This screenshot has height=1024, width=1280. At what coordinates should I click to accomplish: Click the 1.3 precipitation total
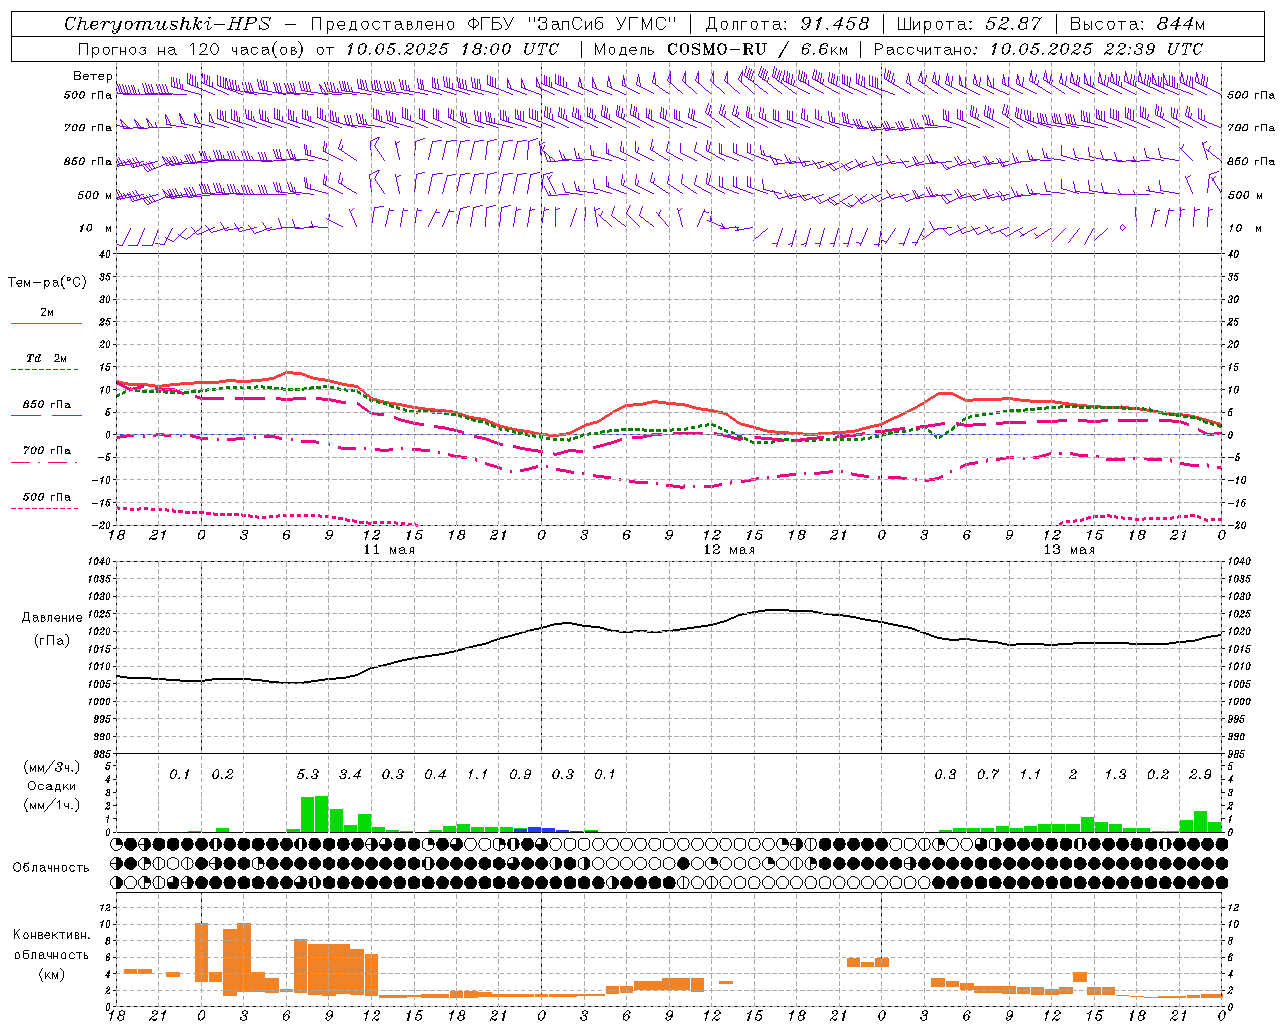[x=1115, y=775]
